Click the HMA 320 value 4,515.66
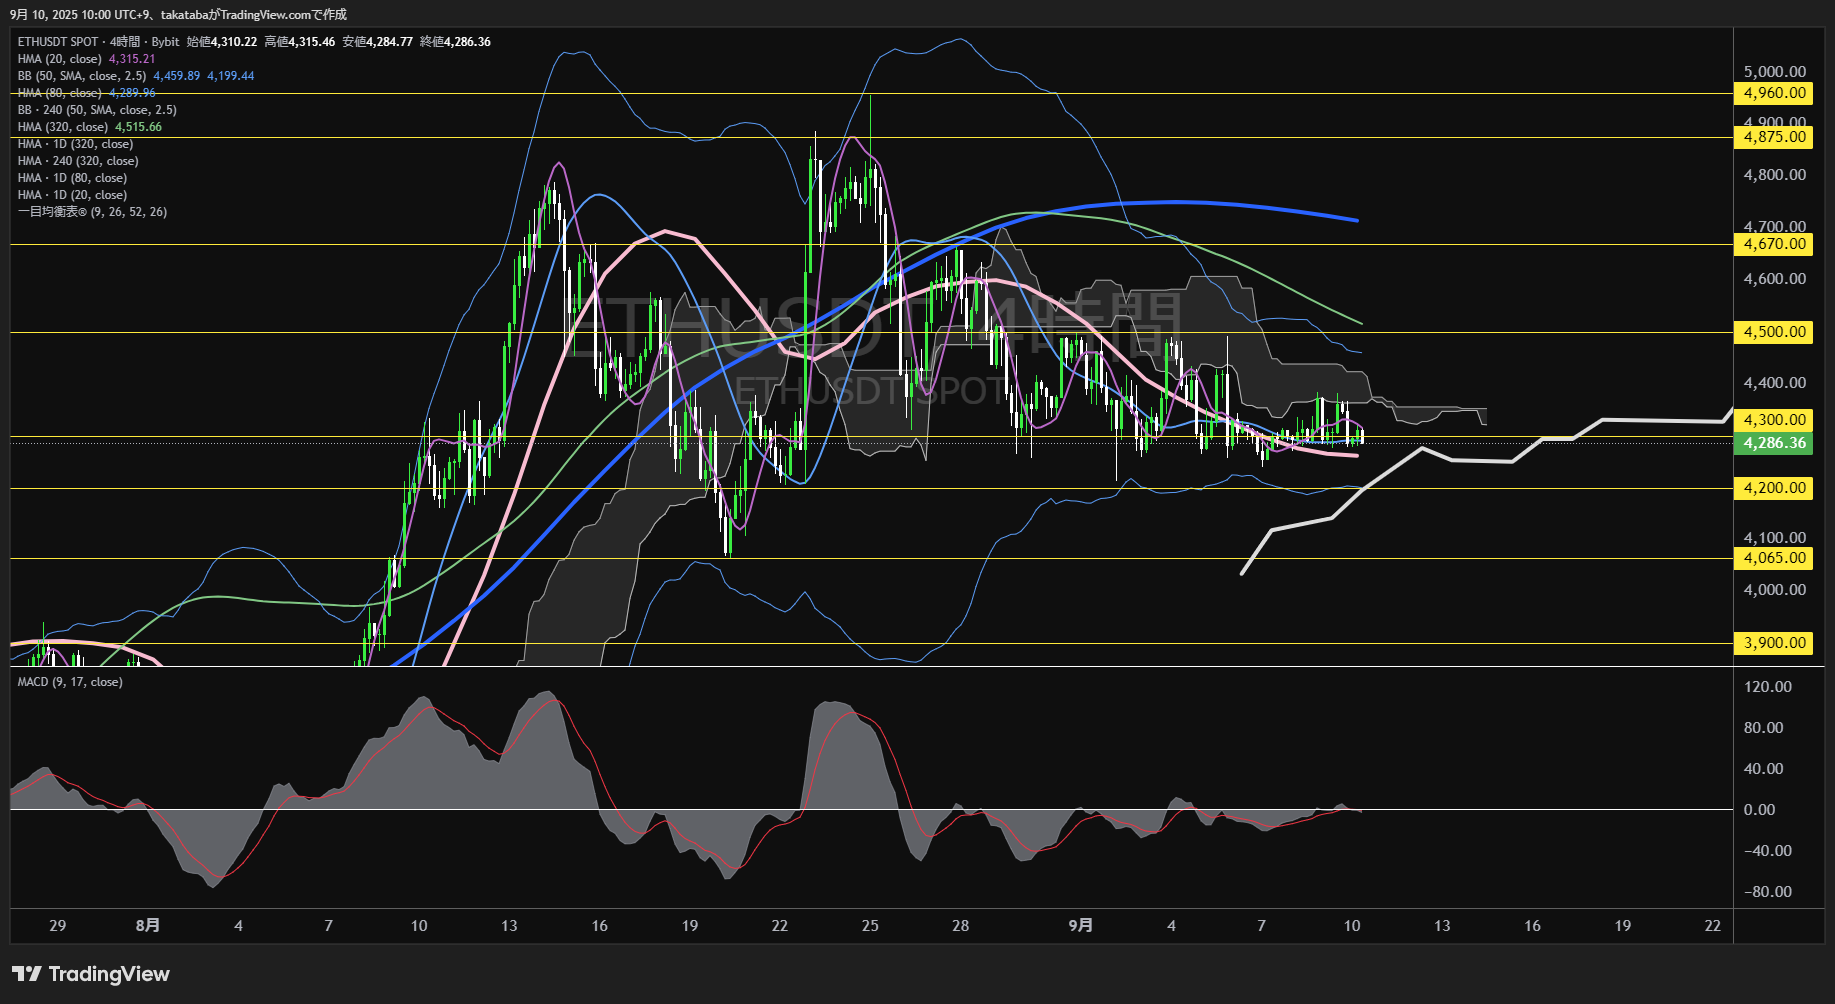 point(139,127)
